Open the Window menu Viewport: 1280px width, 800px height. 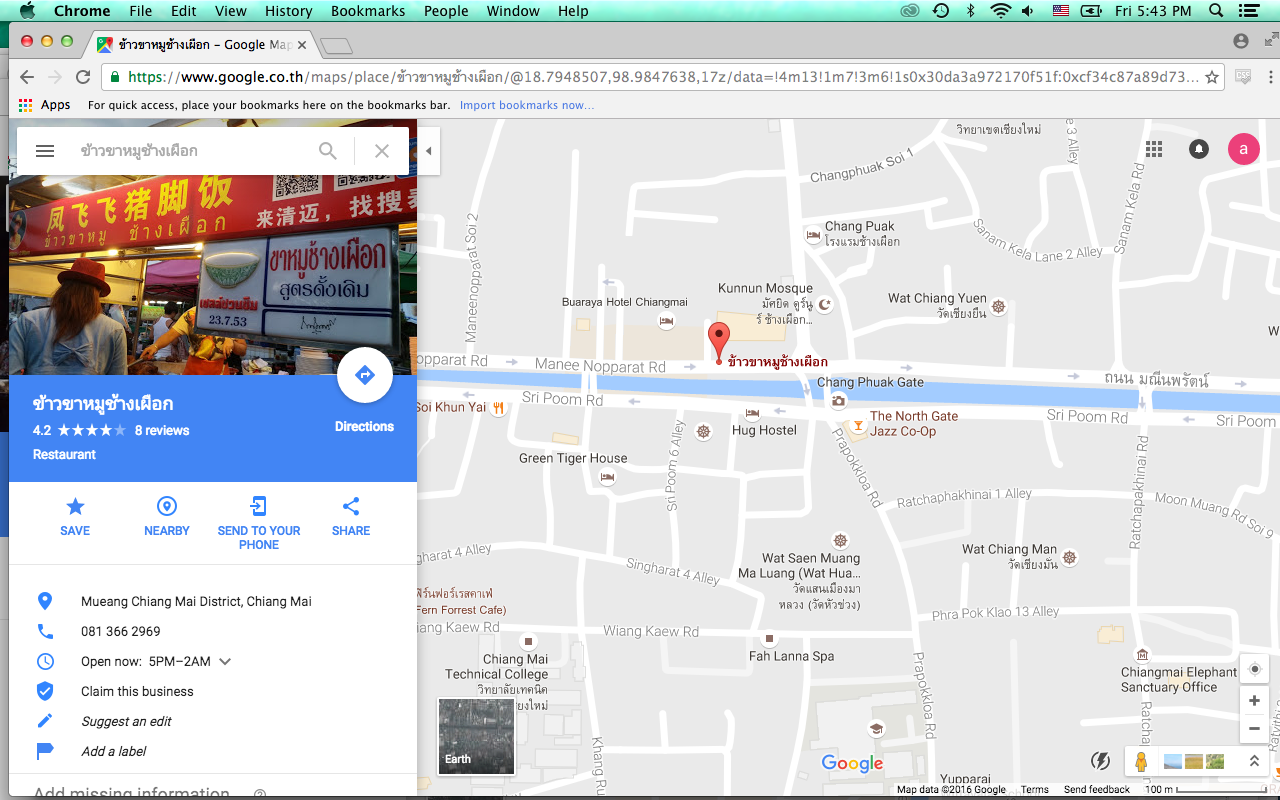[x=513, y=11]
